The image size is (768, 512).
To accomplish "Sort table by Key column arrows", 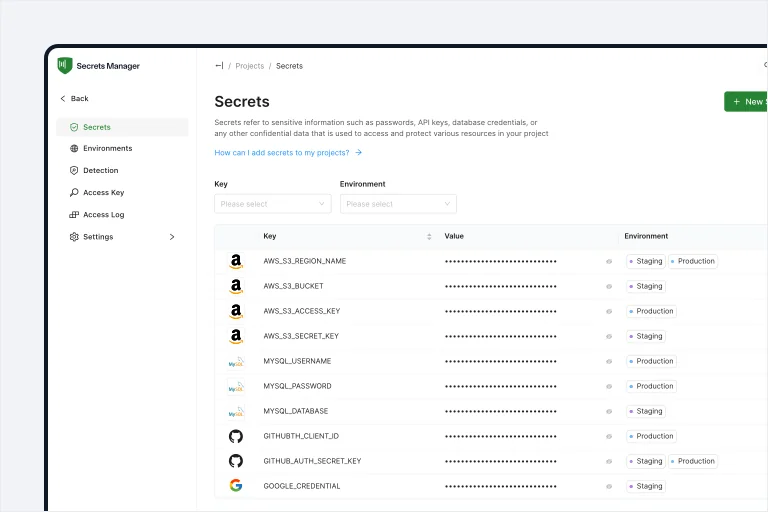I will point(429,237).
